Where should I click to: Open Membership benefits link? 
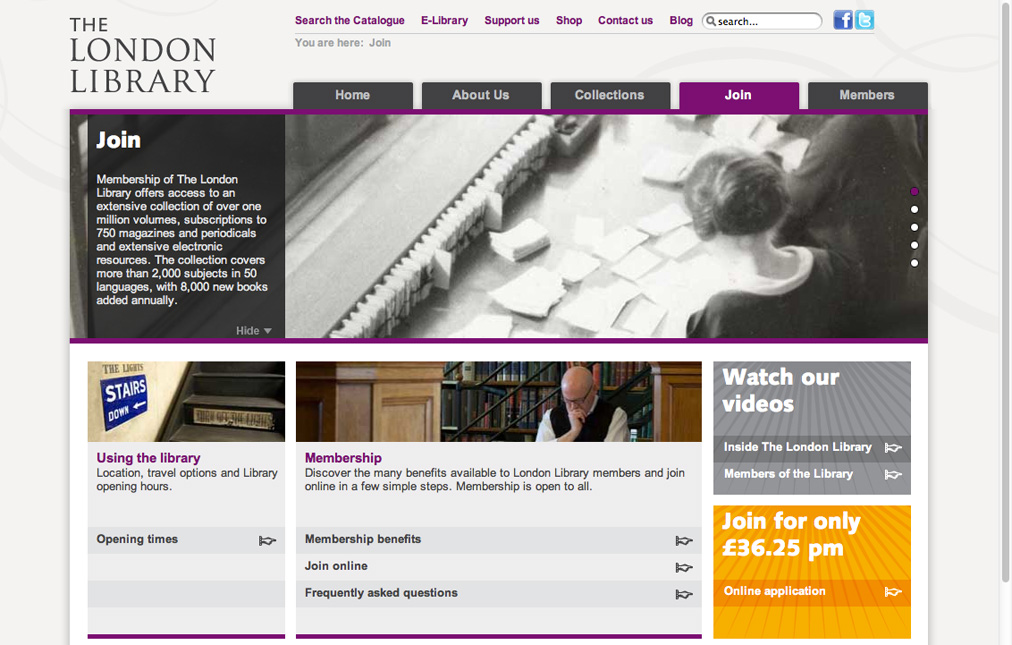(363, 539)
